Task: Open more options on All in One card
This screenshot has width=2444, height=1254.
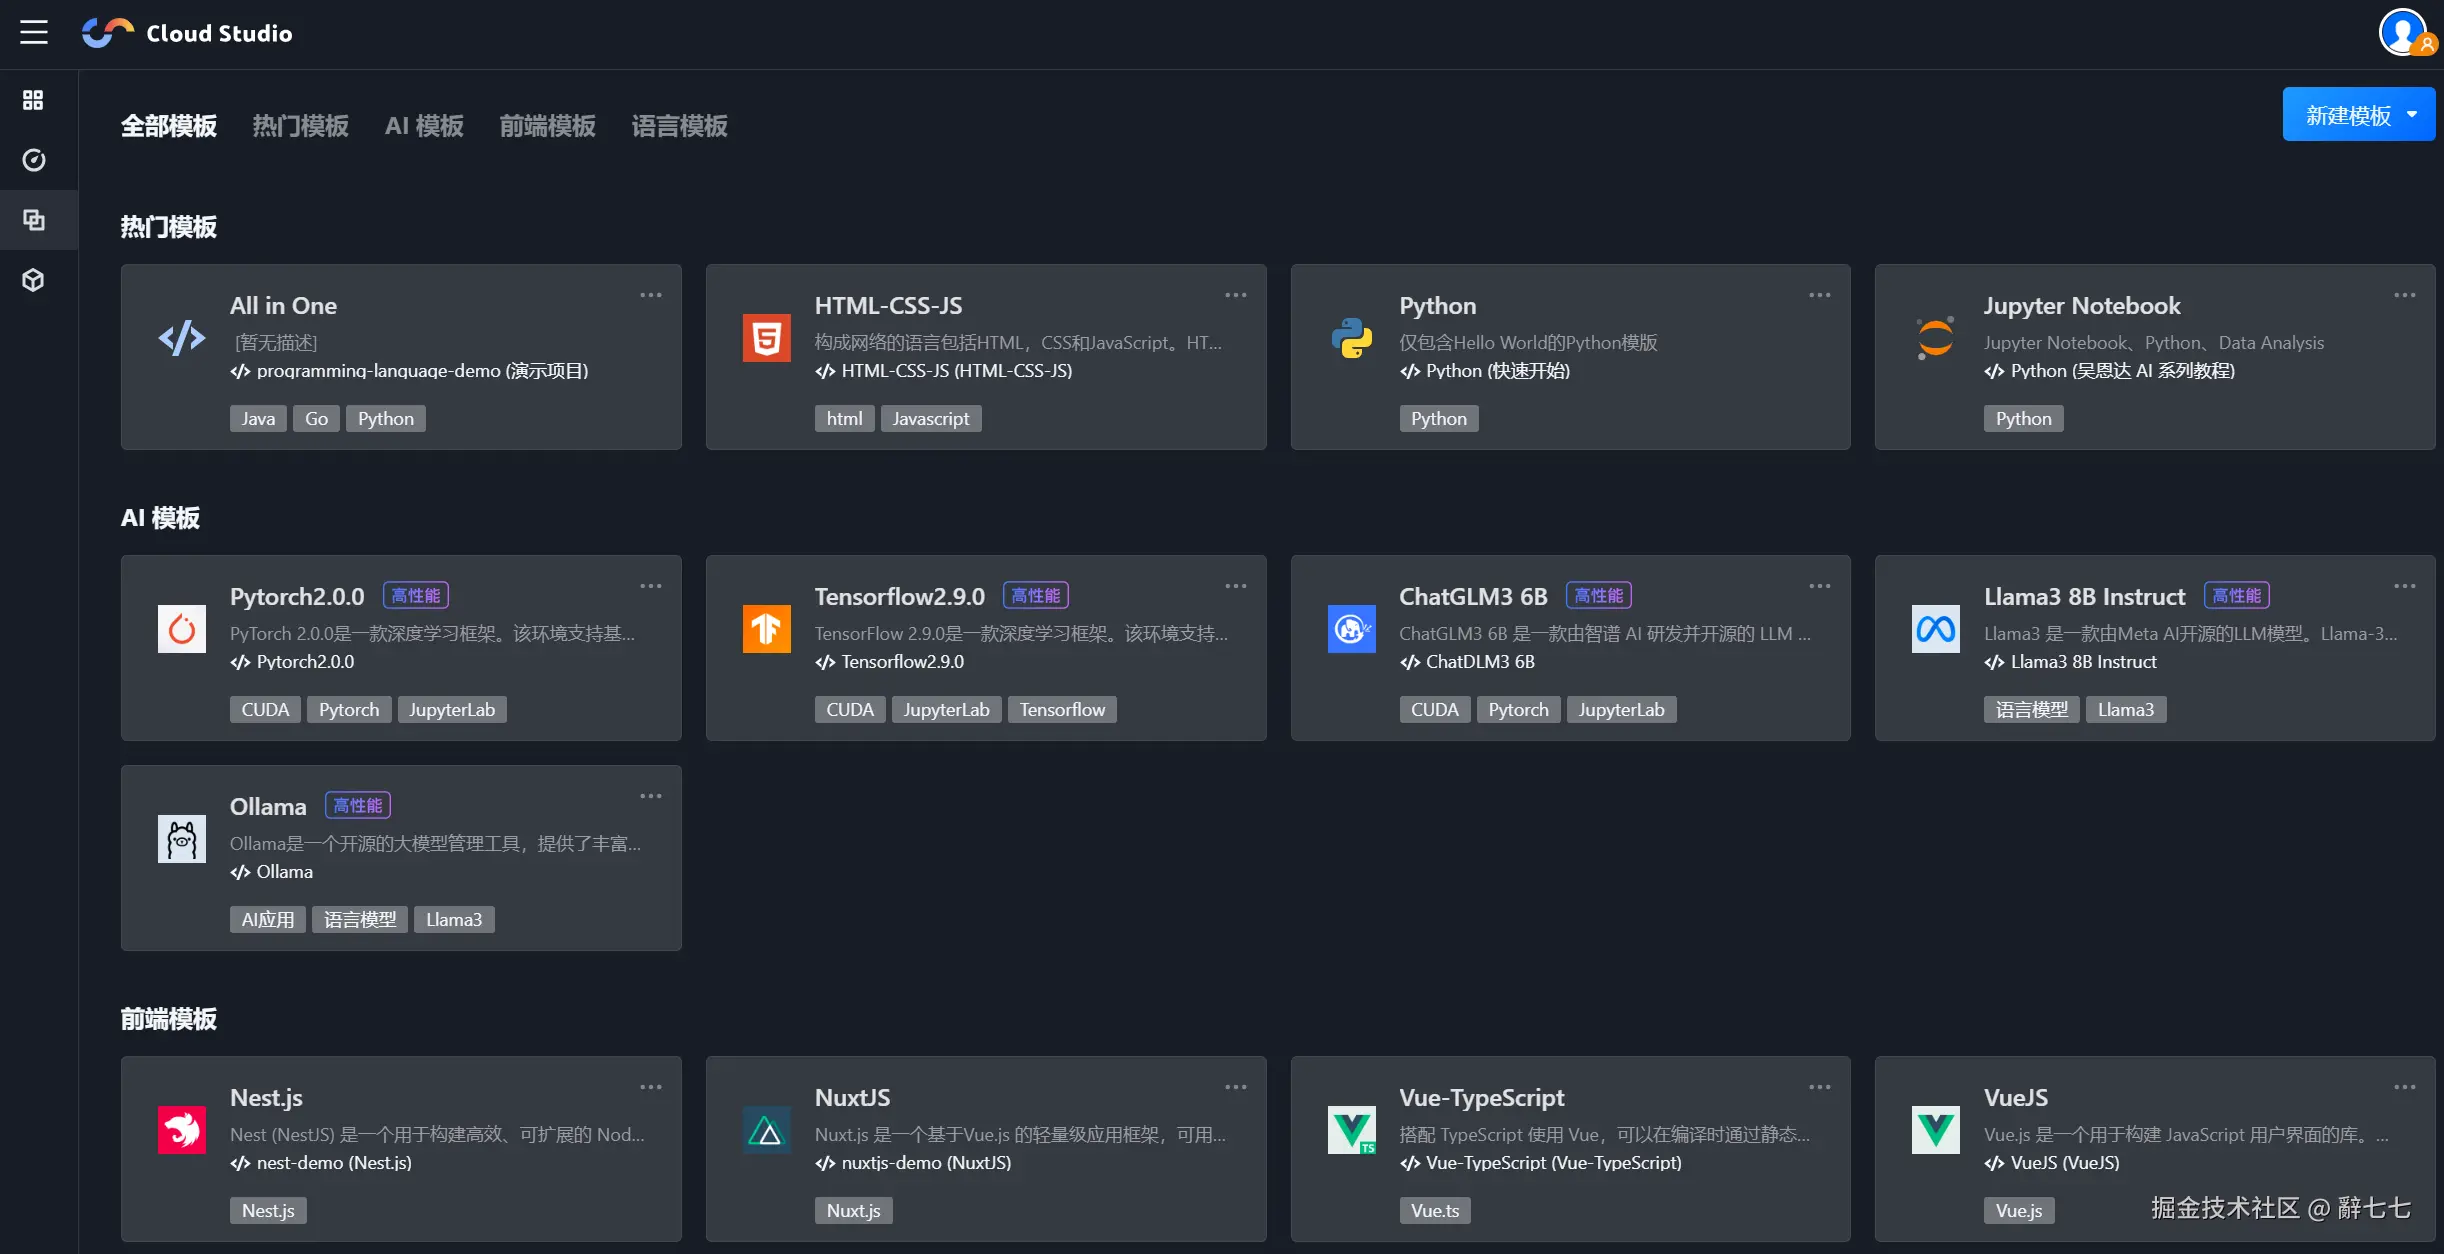Action: tap(651, 295)
